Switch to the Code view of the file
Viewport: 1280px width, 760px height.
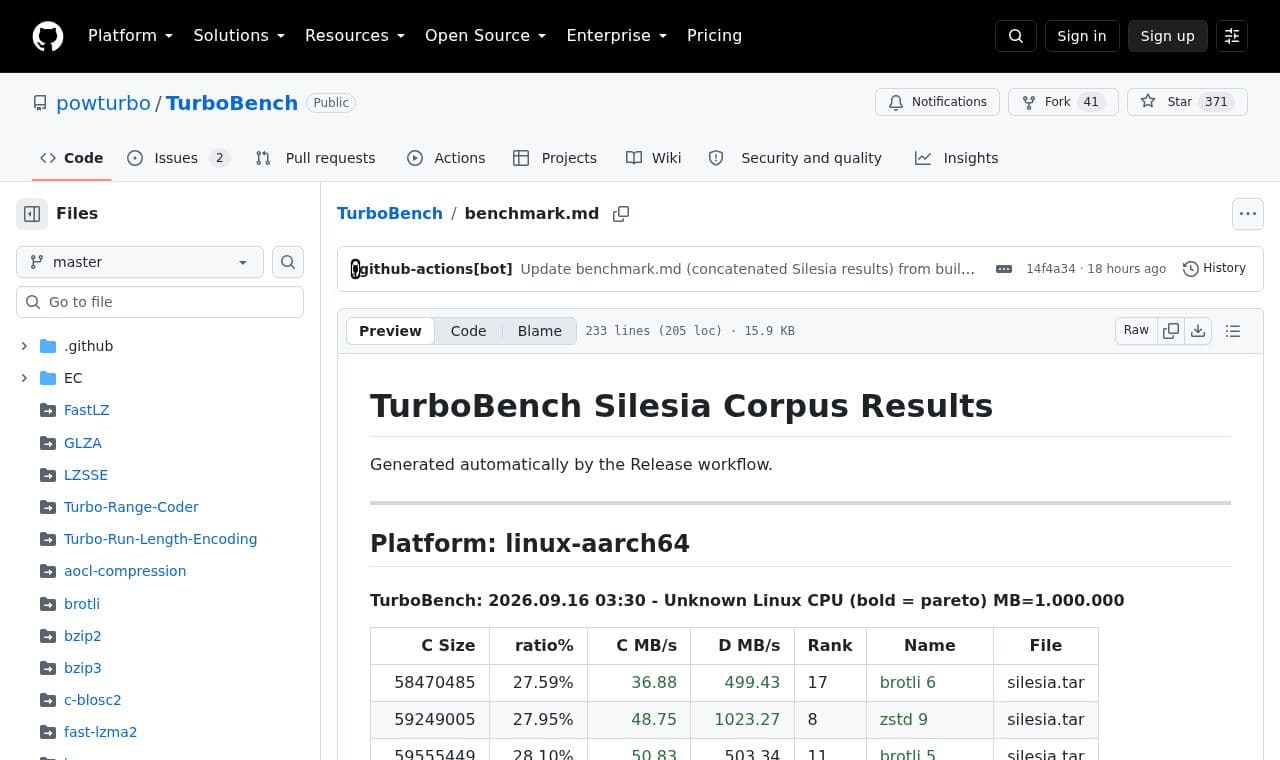[468, 331]
